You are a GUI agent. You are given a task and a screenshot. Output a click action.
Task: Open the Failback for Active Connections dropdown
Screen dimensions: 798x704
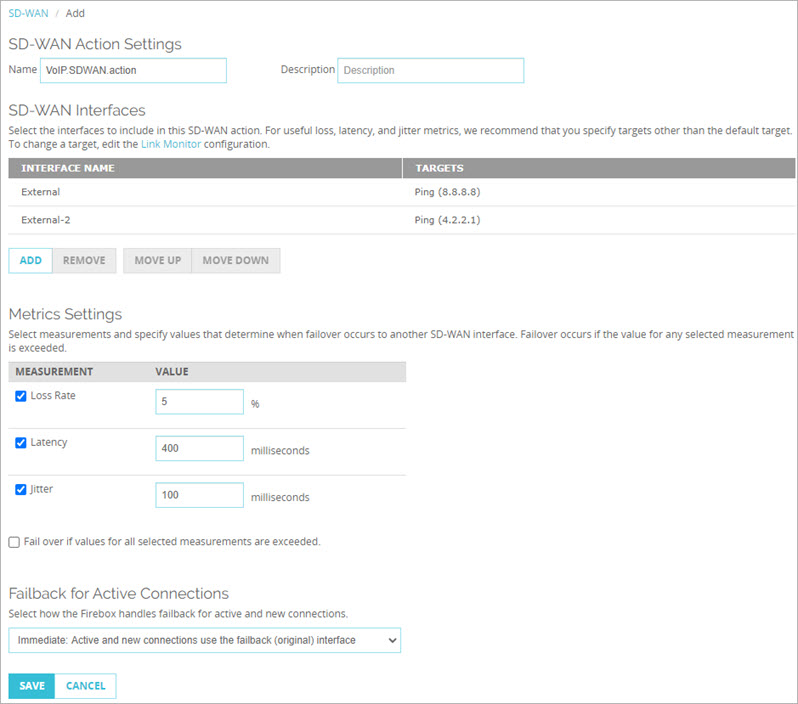click(x=204, y=640)
